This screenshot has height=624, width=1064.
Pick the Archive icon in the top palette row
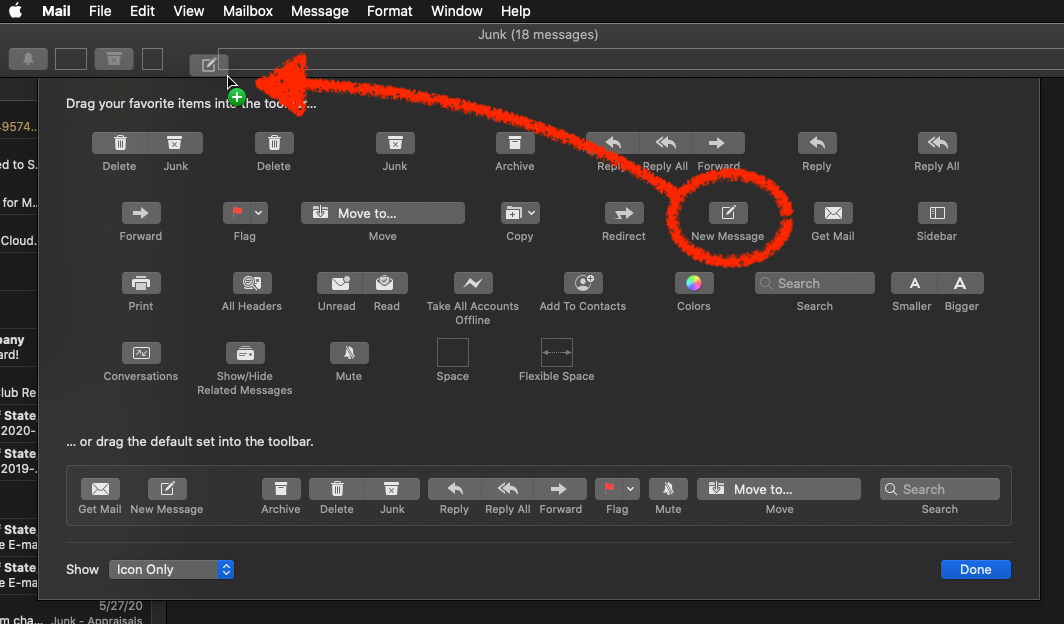[515, 143]
